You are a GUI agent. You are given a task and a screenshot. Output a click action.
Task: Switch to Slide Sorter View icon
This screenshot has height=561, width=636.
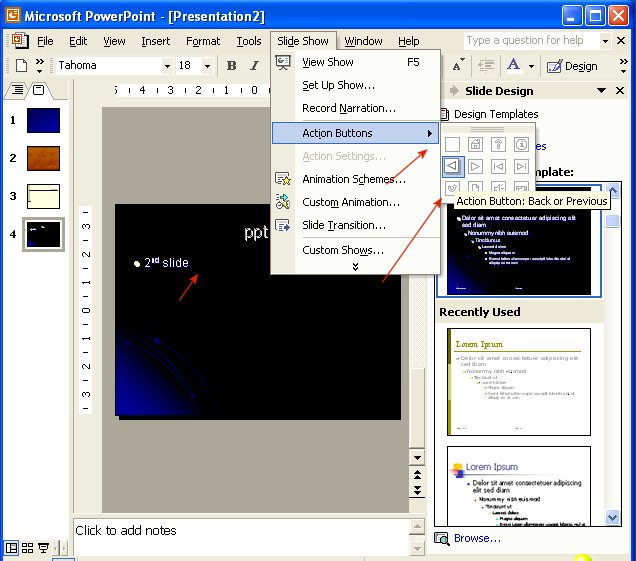point(28,548)
